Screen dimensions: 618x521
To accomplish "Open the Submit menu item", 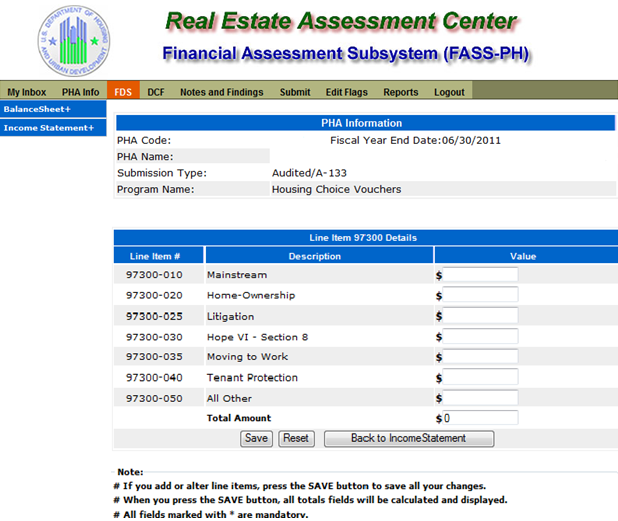I will point(295,92).
